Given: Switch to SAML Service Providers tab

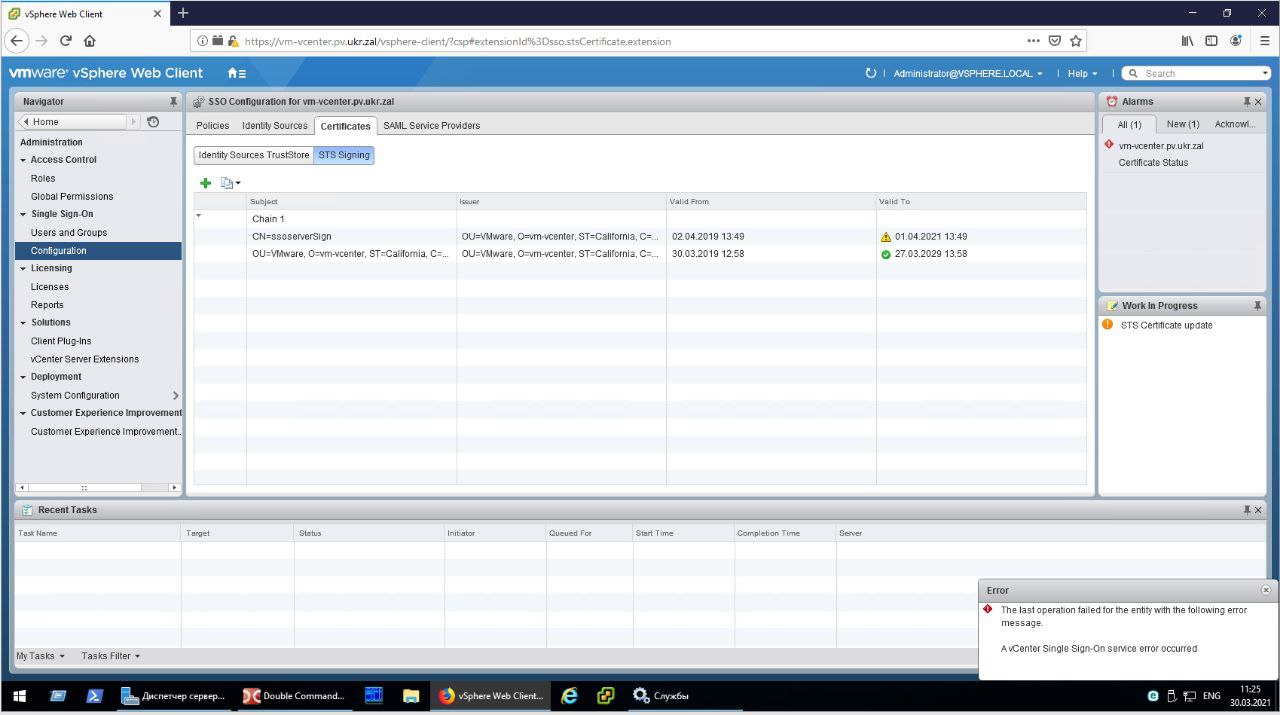Looking at the screenshot, I should click(432, 125).
